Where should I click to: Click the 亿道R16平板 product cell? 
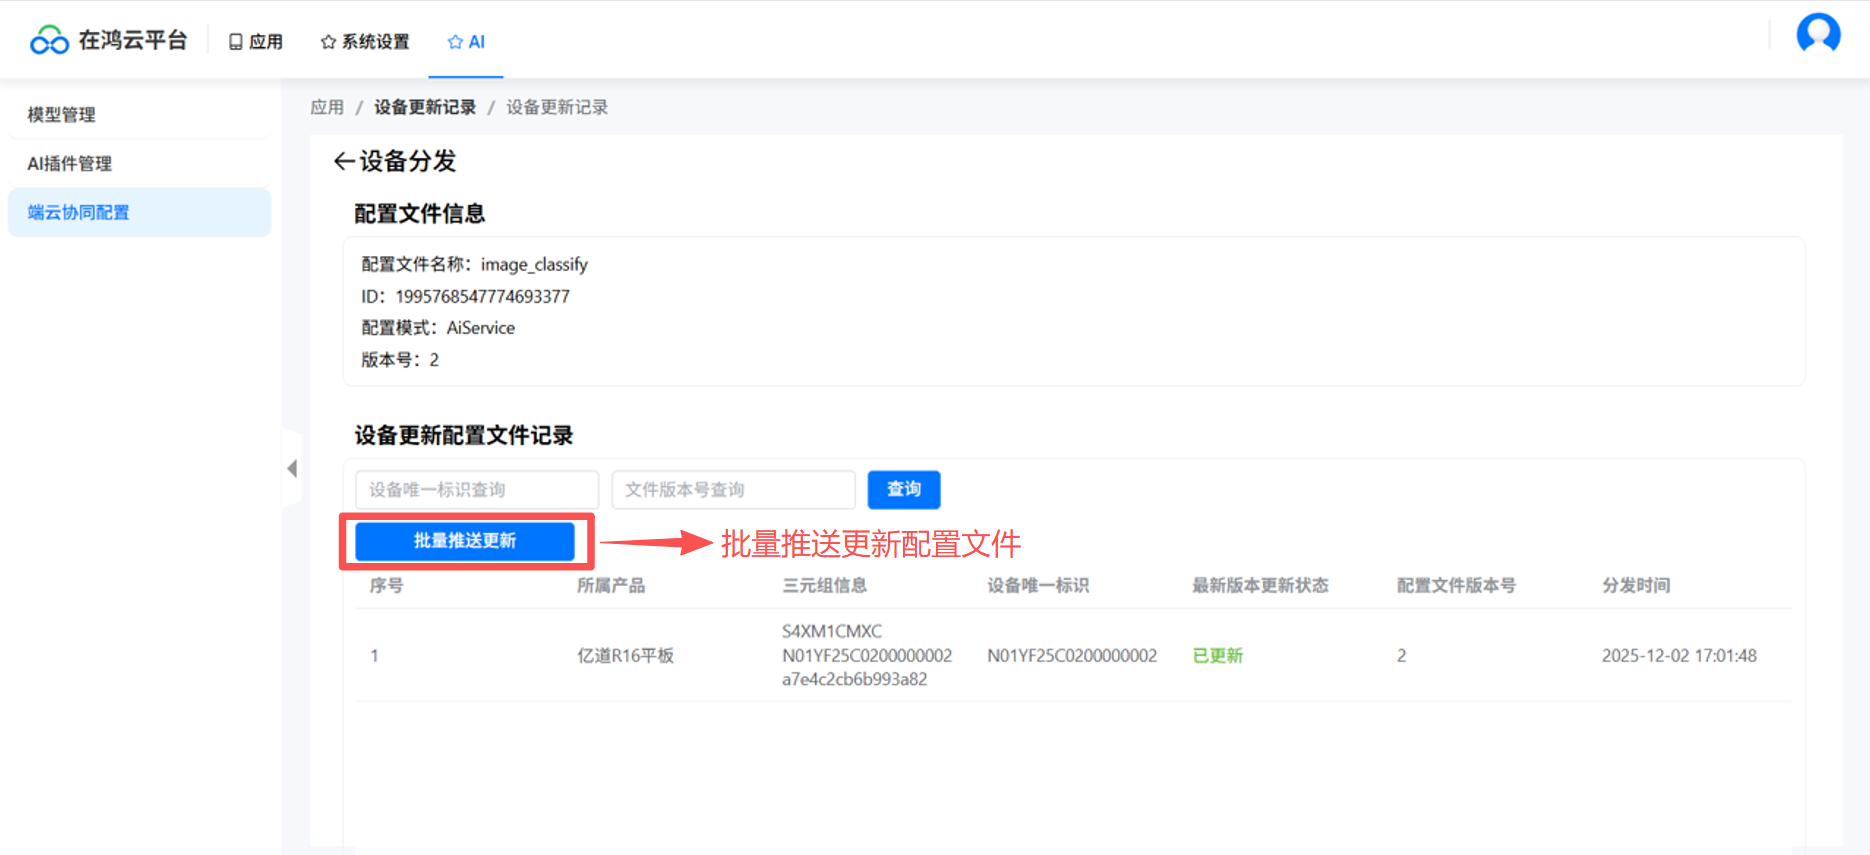tap(625, 656)
